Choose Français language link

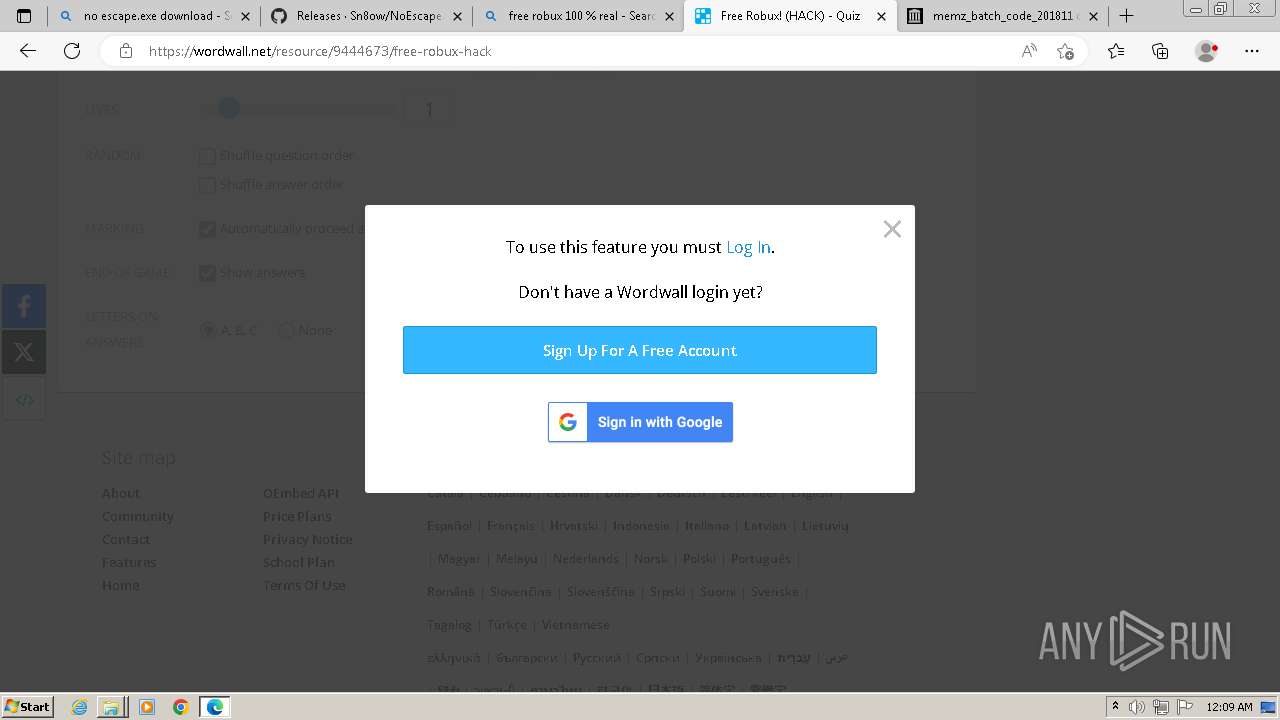click(x=510, y=525)
